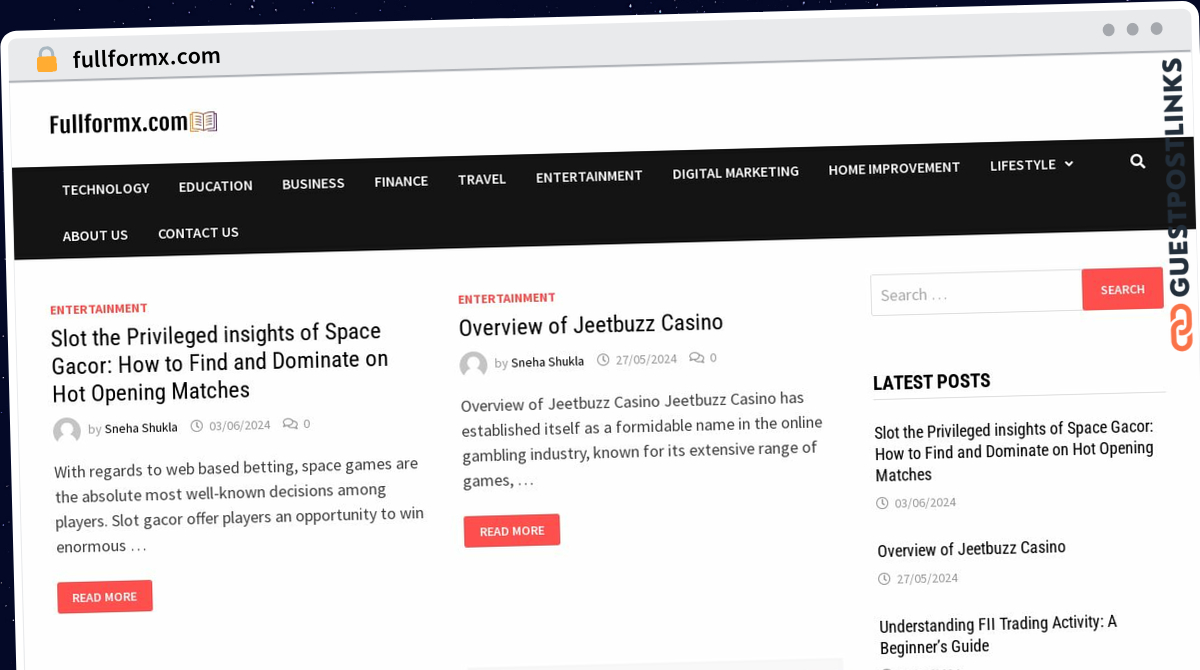Select Entertainment in the navigation bar

[x=589, y=176]
